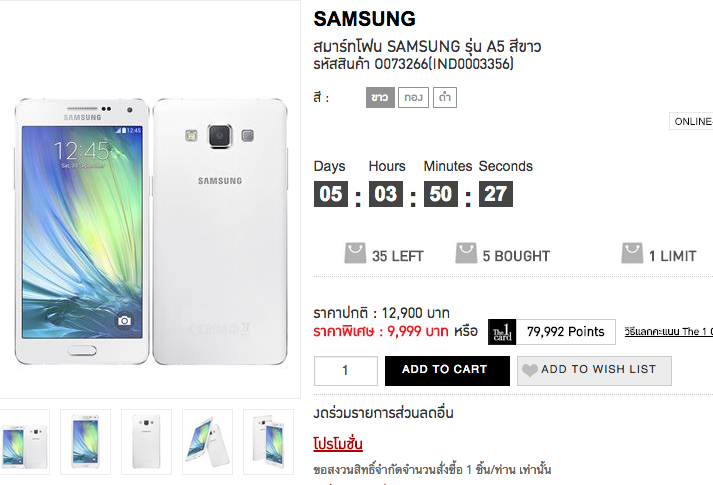The height and width of the screenshot is (485, 713).
Task: Select the white (ขาว) color option
Action: tap(380, 98)
